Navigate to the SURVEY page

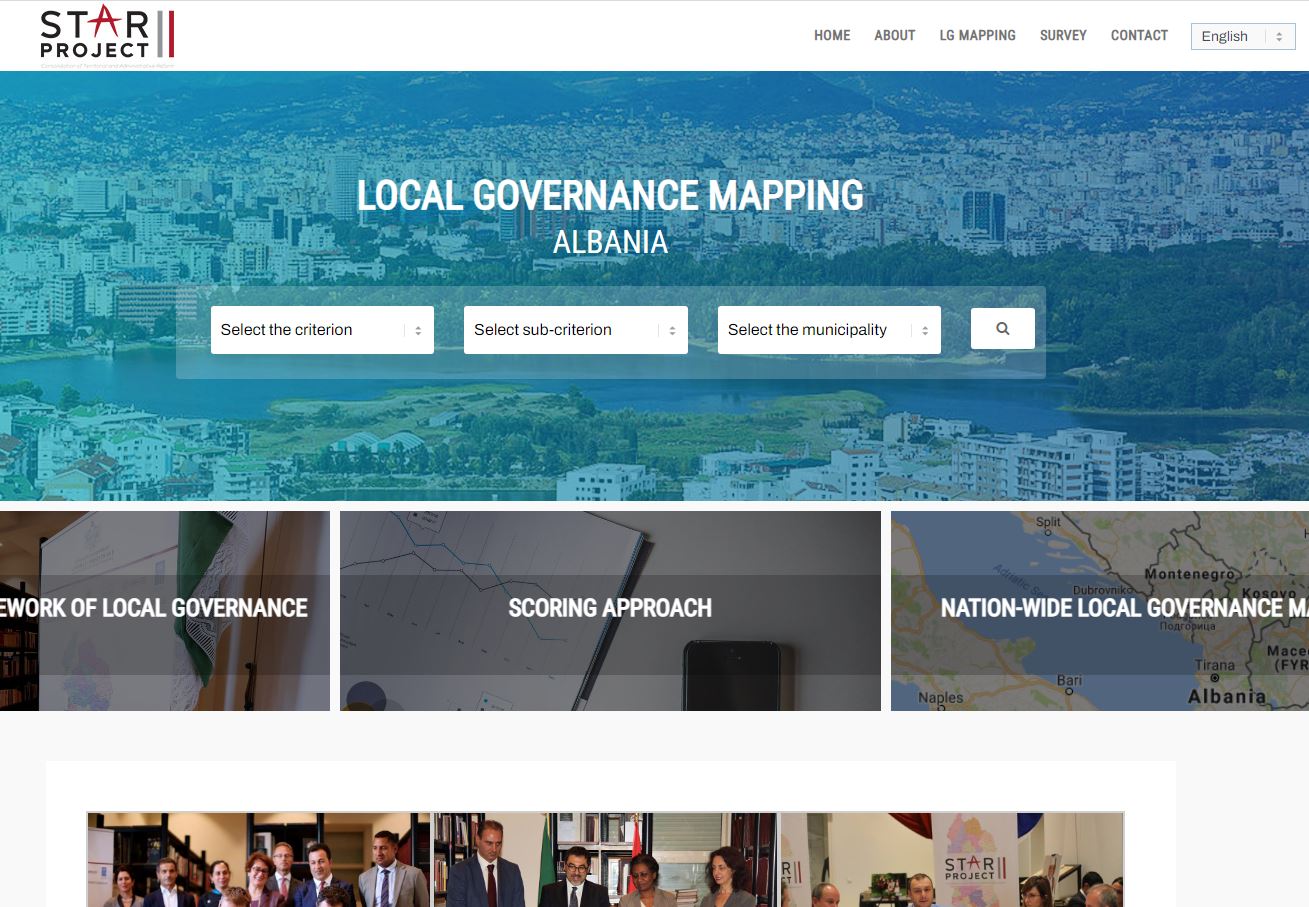click(1063, 35)
